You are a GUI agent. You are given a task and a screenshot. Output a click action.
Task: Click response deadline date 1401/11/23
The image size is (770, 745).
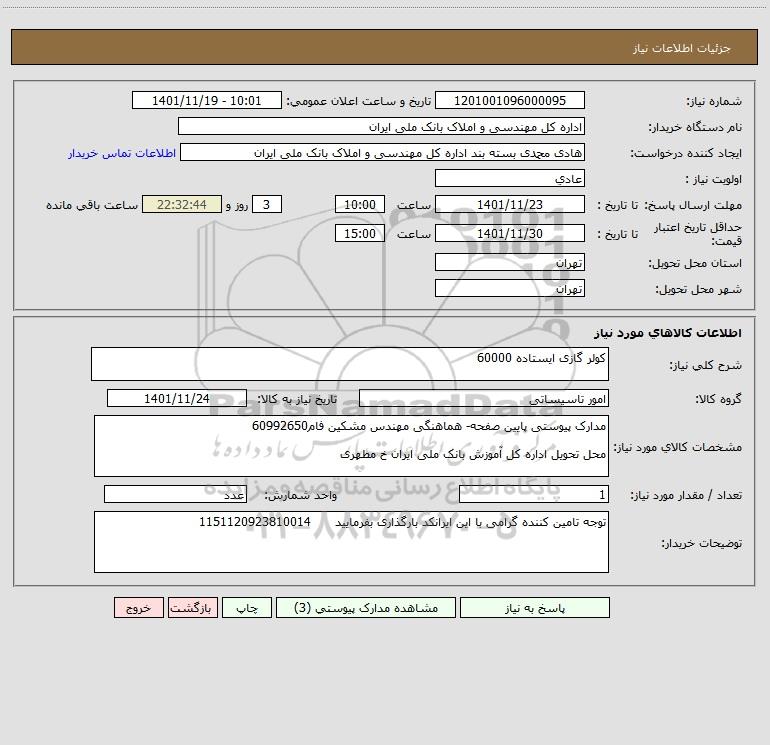510,204
